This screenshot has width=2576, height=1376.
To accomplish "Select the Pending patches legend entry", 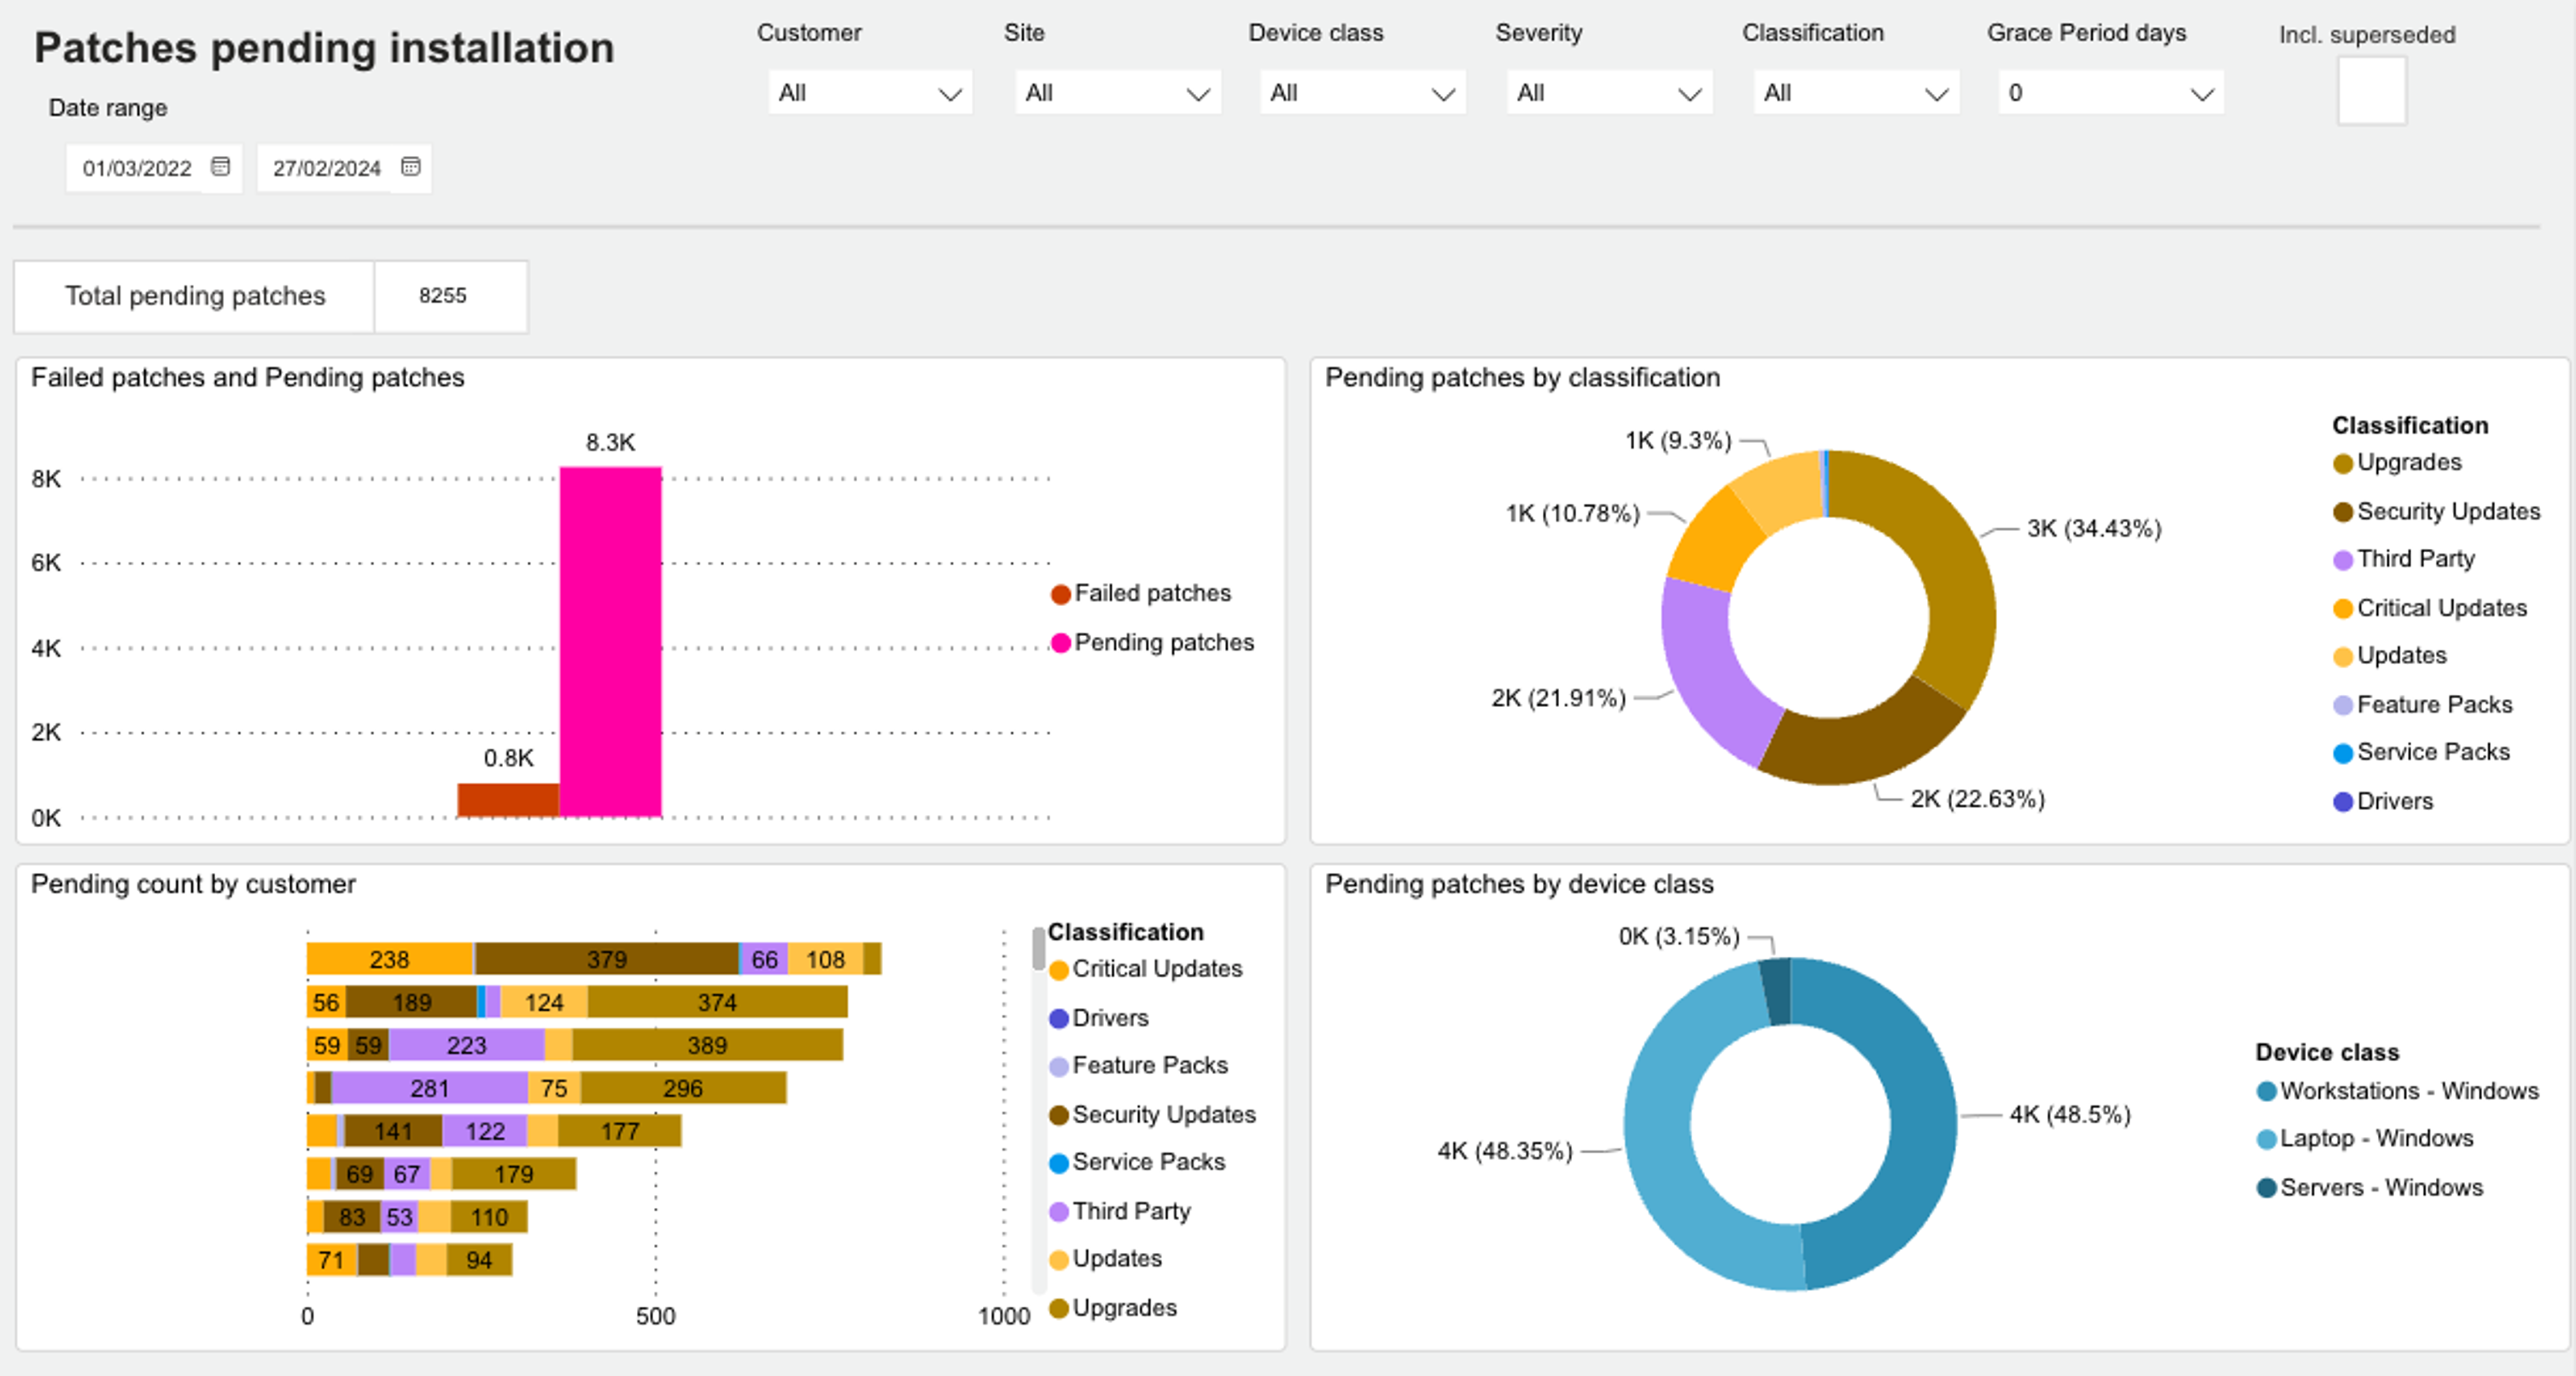I will point(1163,642).
